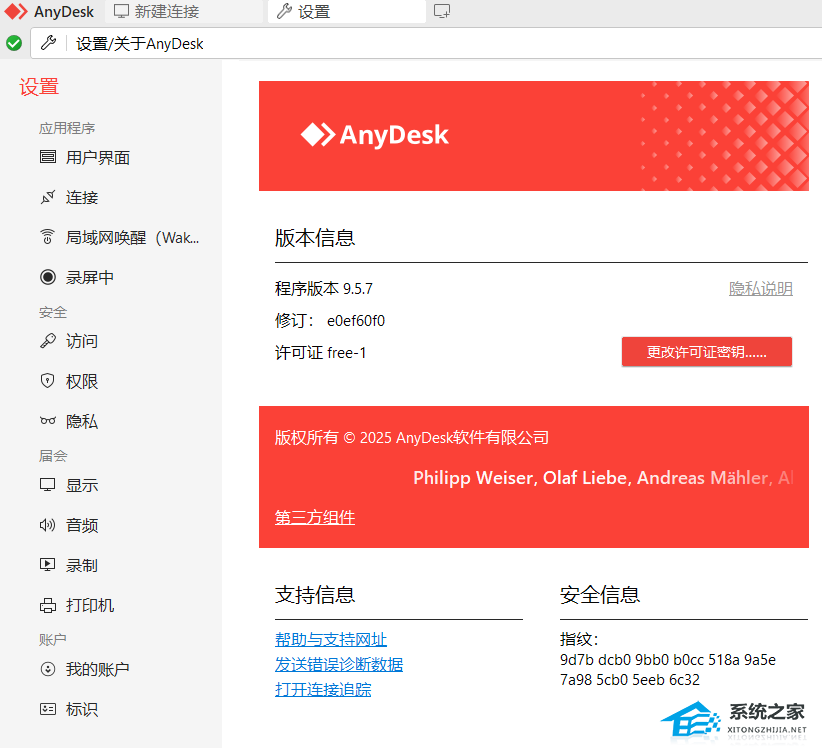The image size is (822, 748).
Task: Click the 许可证 free-1 text
Action: (x=320, y=353)
